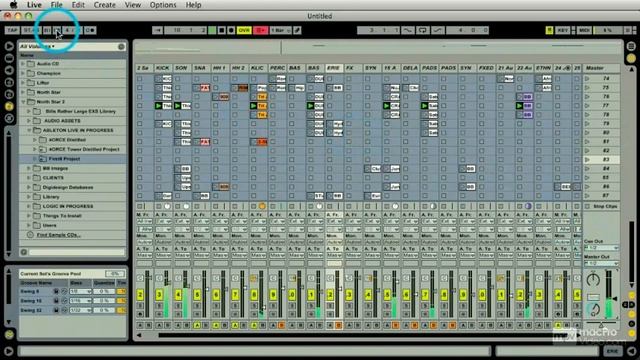Screen dimensions: 640x360
Task: Launch scene 83 from the Master column
Action: click(587, 160)
